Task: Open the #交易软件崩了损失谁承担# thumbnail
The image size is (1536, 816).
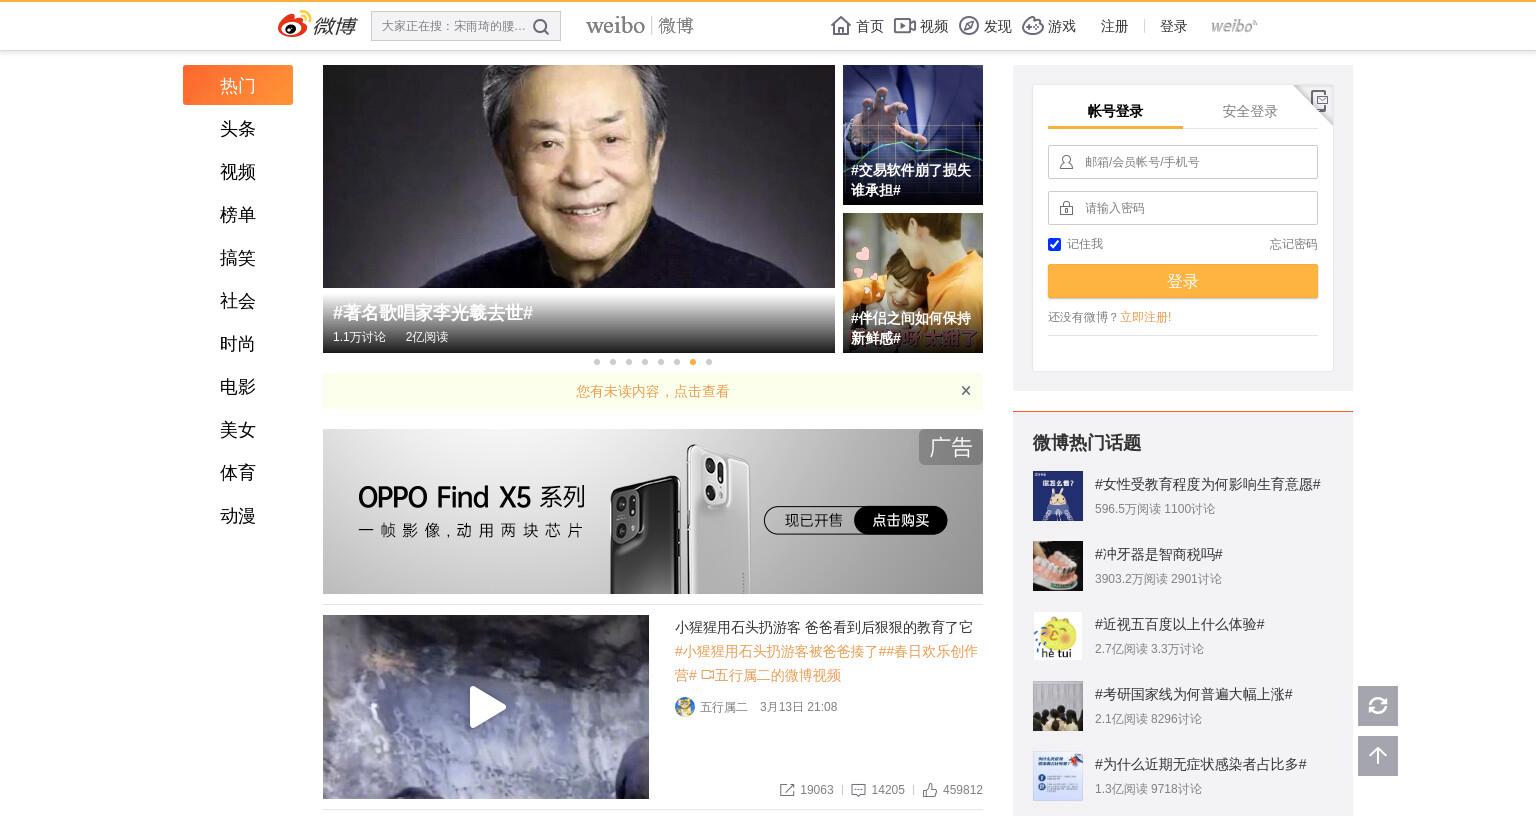Action: [913, 135]
